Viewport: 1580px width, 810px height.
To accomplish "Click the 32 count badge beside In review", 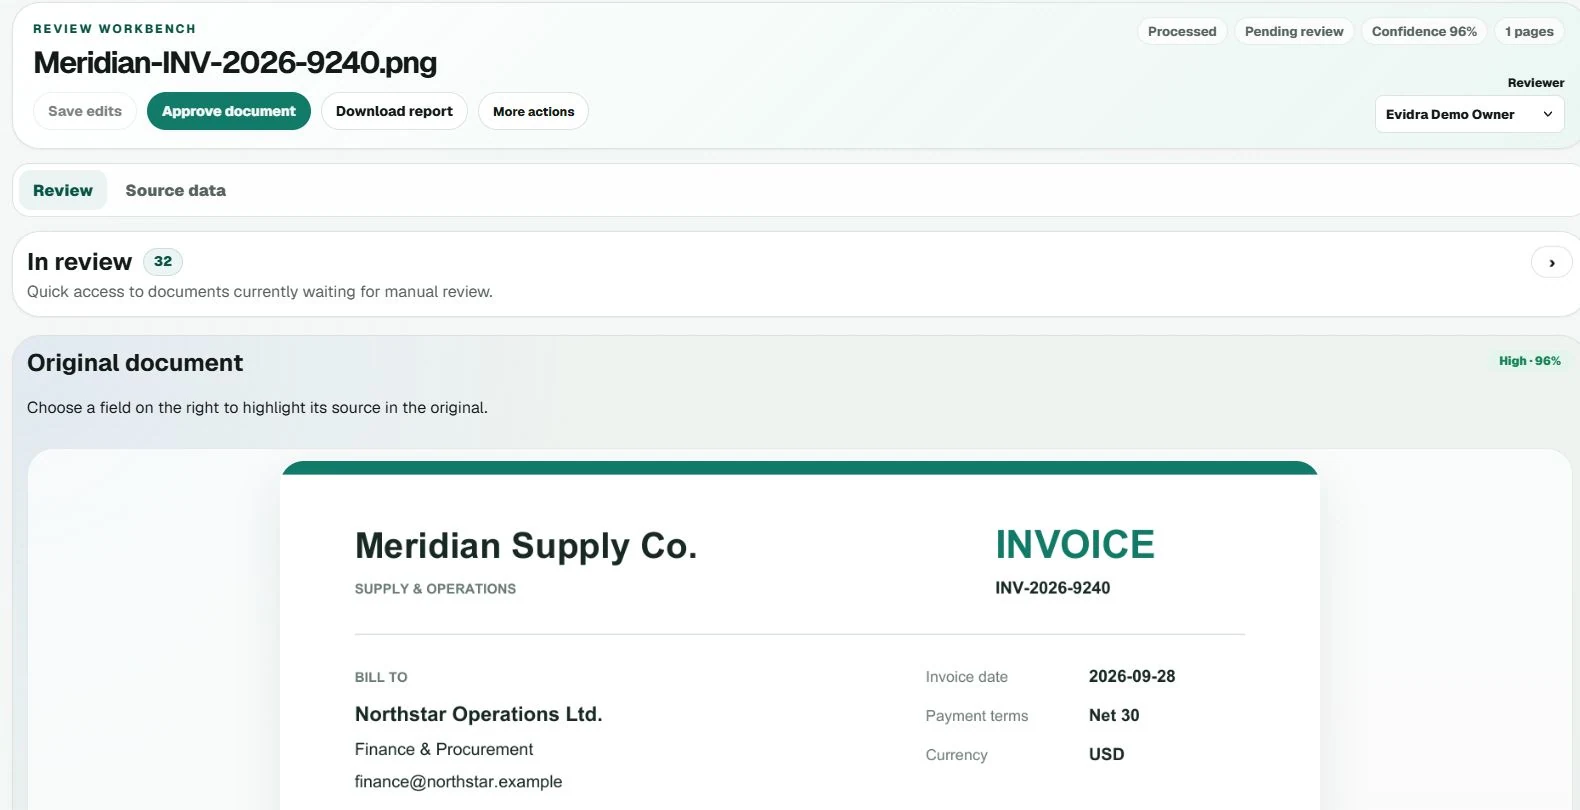I will [x=163, y=261].
